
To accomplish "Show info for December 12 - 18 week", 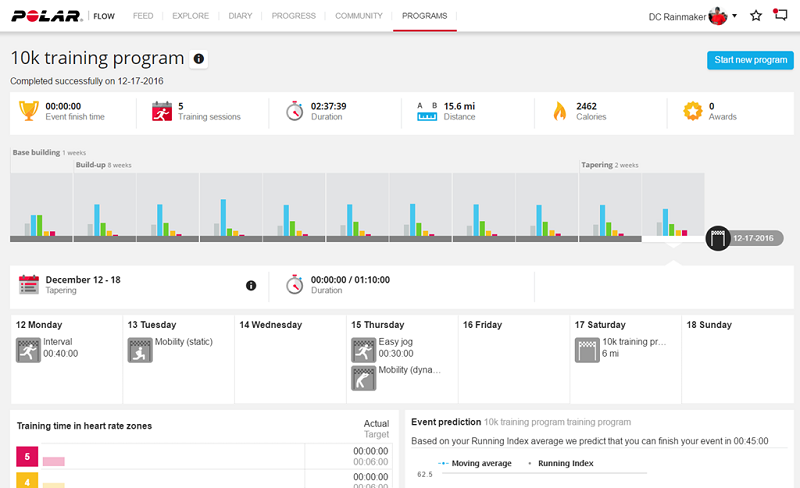I will [x=251, y=285].
